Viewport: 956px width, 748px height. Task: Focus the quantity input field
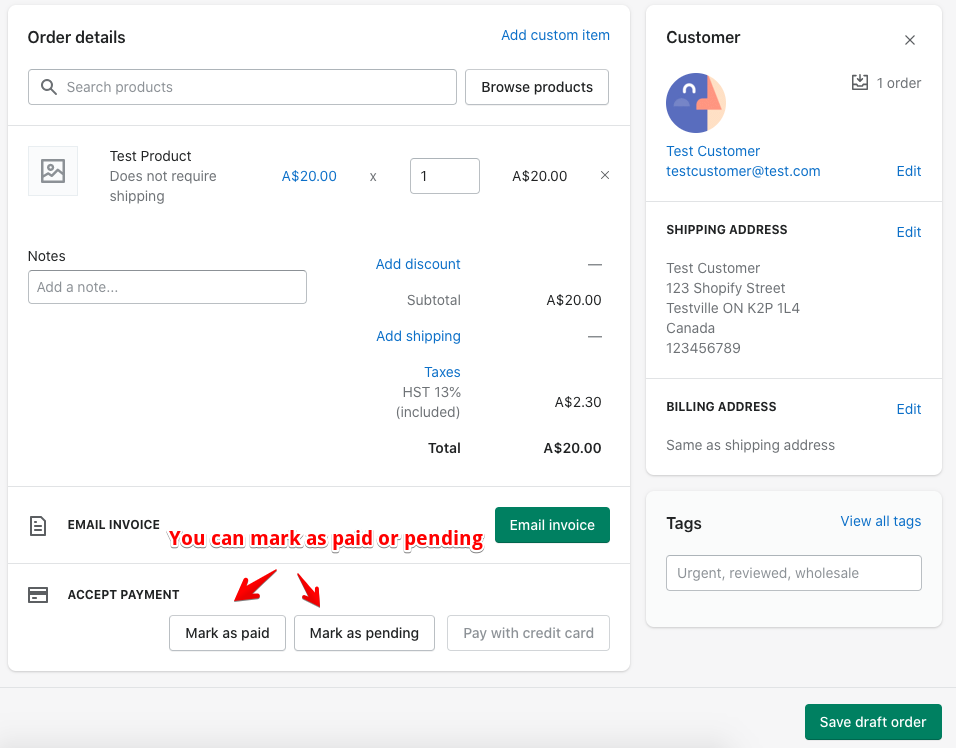click(444, 176)
